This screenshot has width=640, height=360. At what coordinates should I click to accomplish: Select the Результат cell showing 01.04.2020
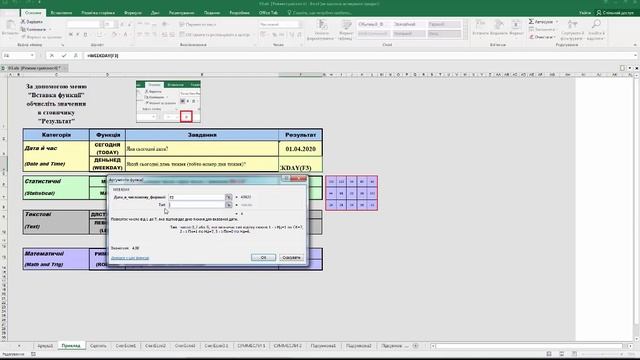coord(300,149)
